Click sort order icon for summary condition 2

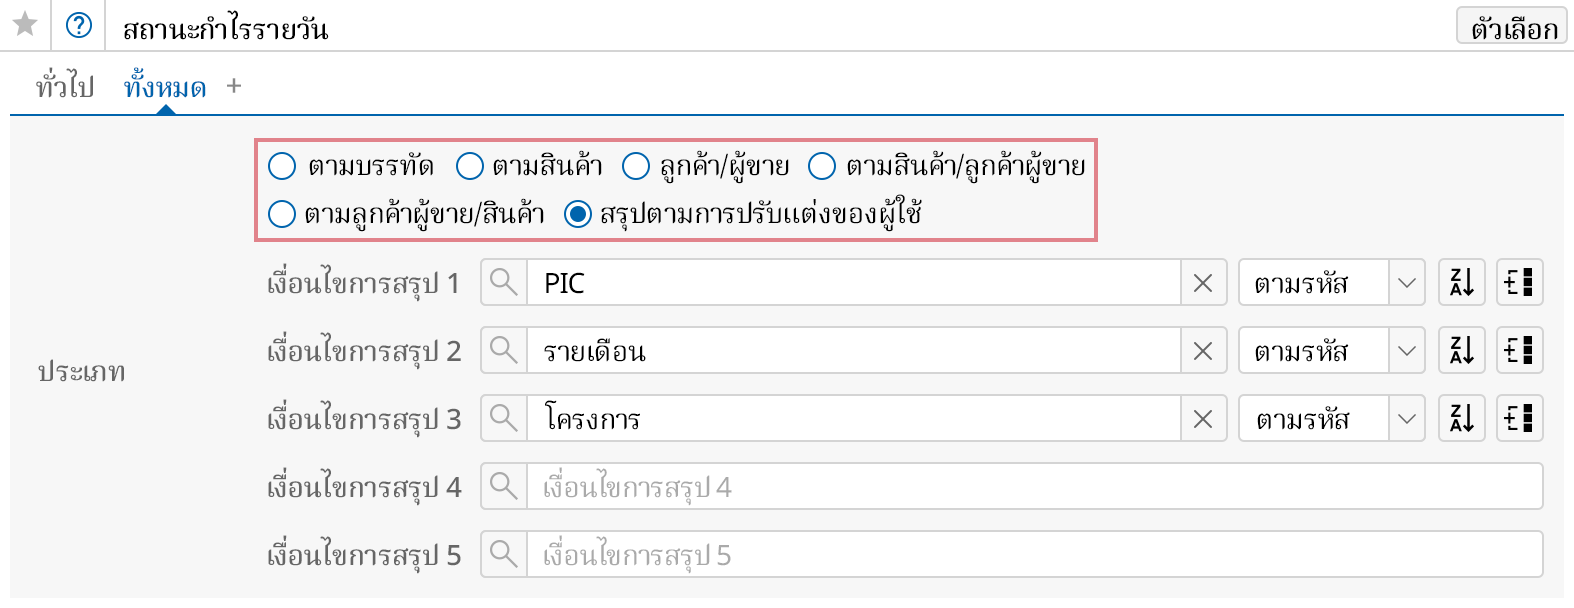(x=1461, y=351)
